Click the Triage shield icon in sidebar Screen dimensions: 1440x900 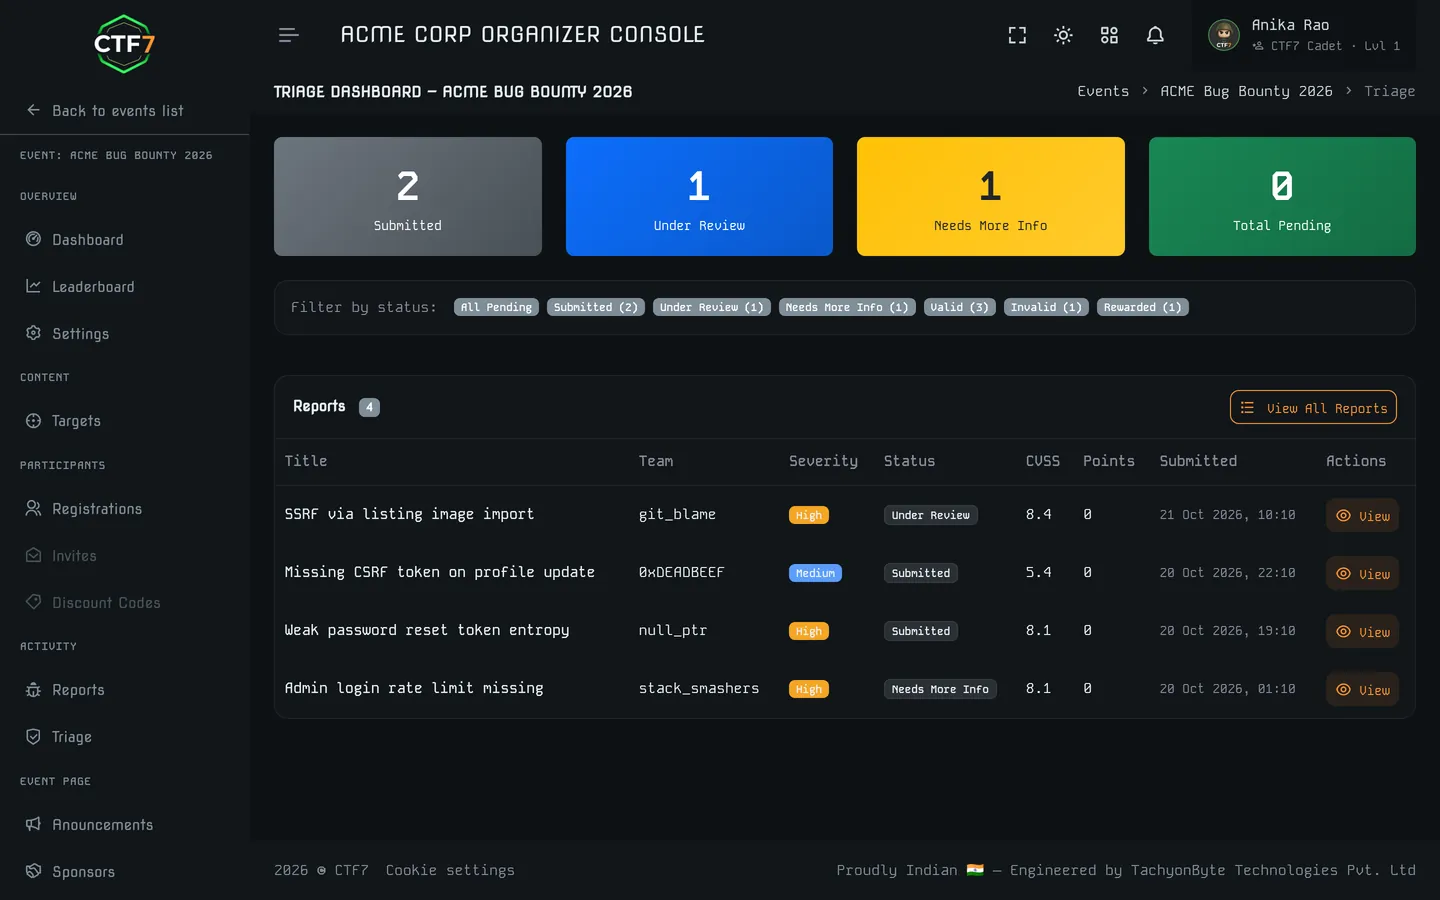pyautogui.click(x=33, y=737)
